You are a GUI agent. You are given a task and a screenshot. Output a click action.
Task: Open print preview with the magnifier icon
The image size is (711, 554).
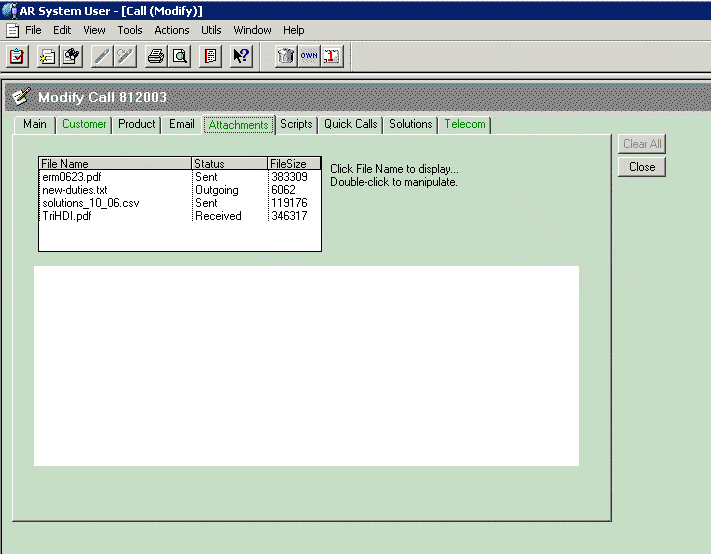(x=179, y=57)
